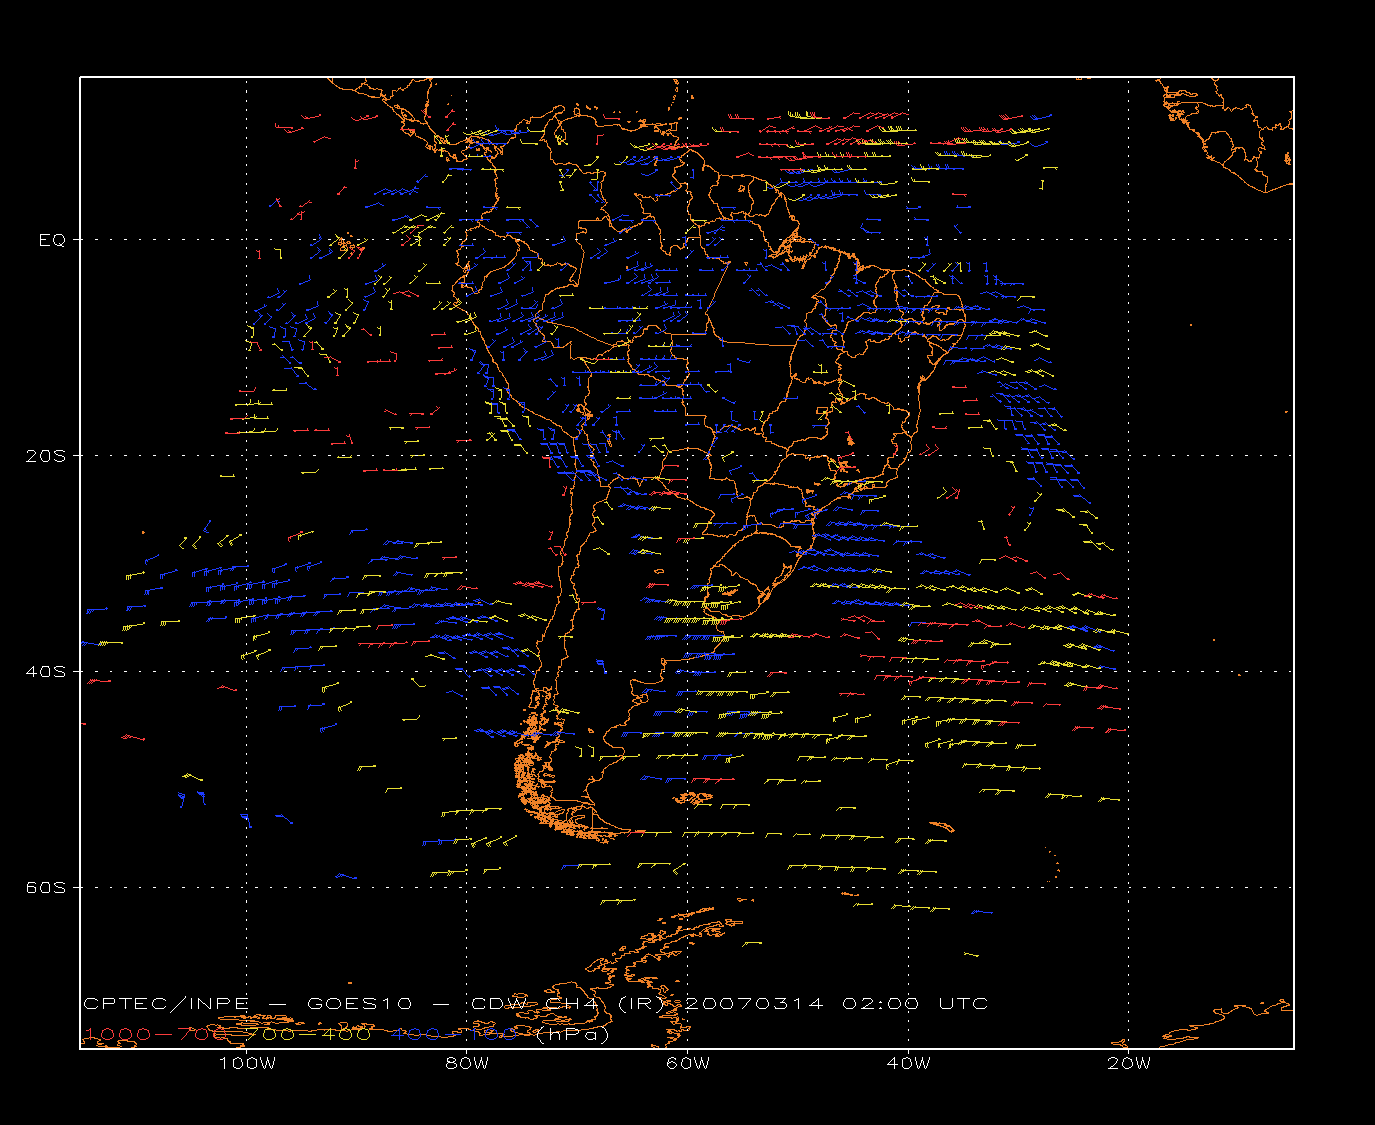Click the 60S latitude label
The height and width of the screenshot is (1125, 1375).
click(x=45, y=887)
